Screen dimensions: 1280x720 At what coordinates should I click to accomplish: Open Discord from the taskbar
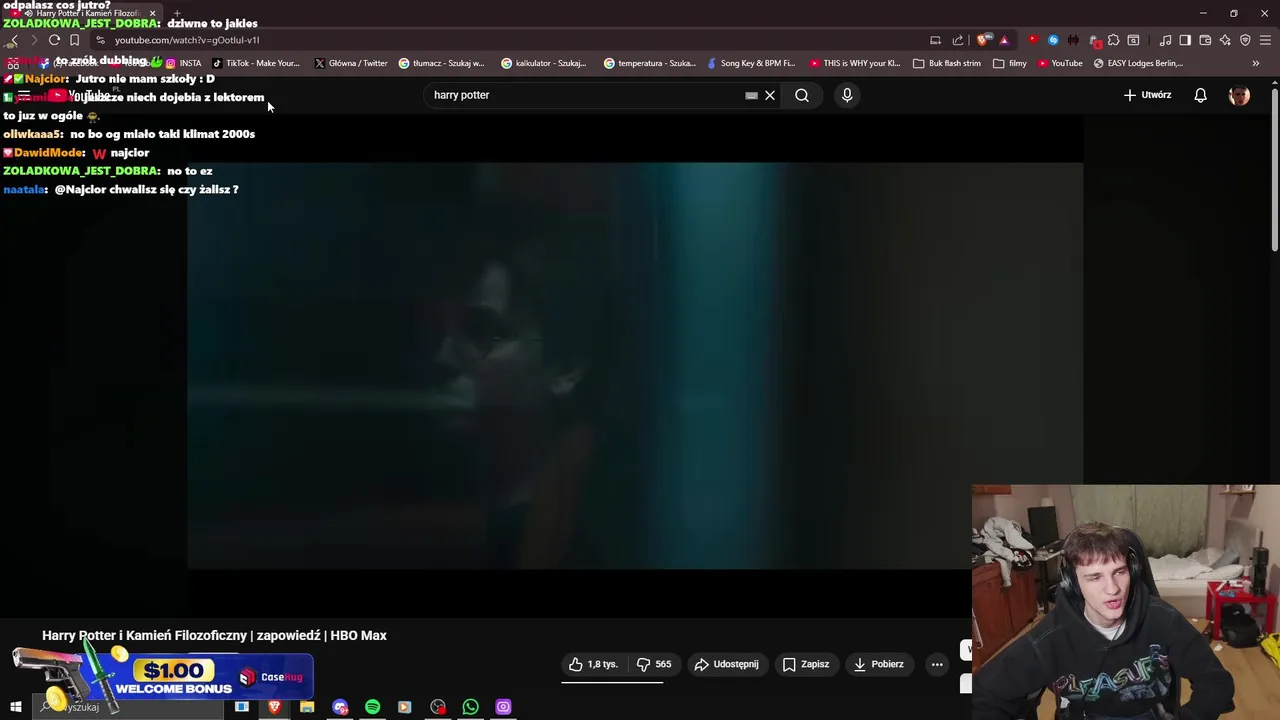point(340,707)
